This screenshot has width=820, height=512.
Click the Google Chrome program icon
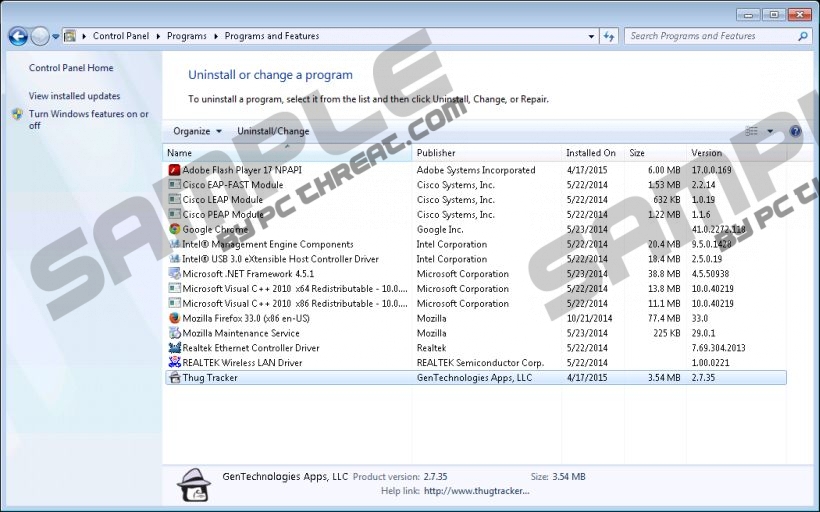(x=175, y=229)
